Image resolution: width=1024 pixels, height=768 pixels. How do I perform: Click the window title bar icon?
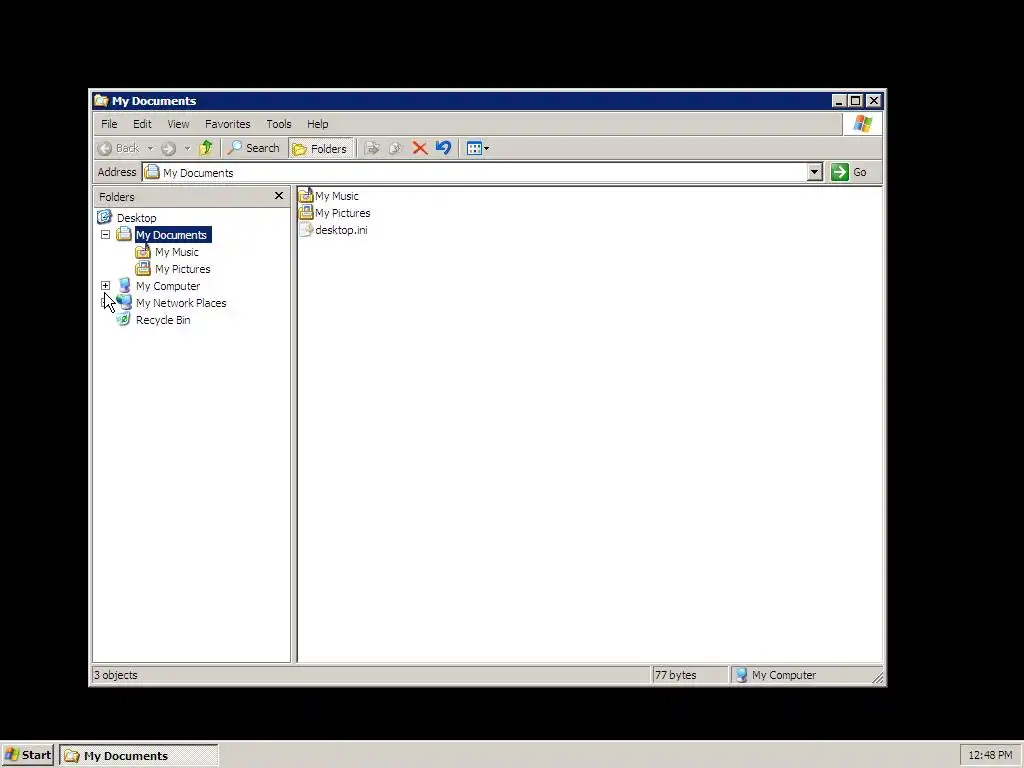pos(101,101)
